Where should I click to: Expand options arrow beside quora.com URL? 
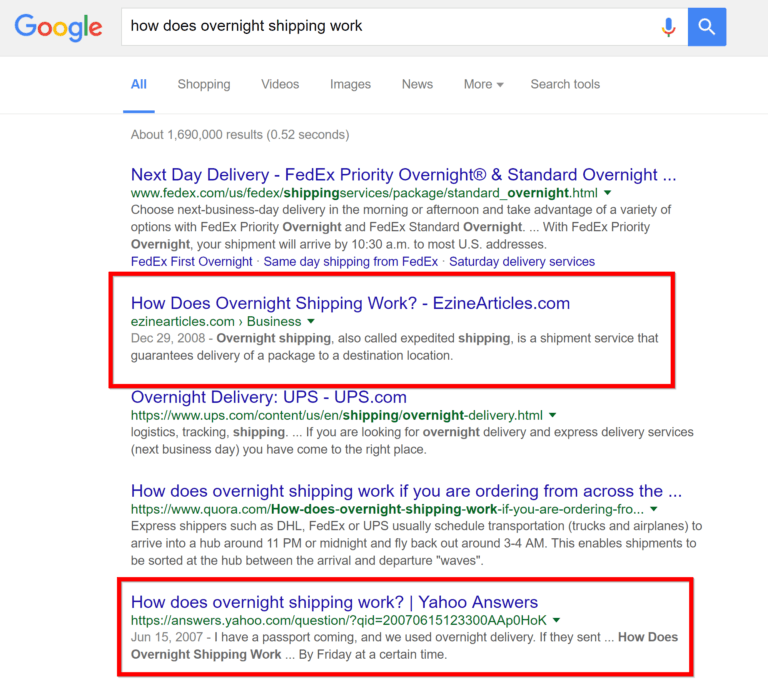tap(654, 510)
